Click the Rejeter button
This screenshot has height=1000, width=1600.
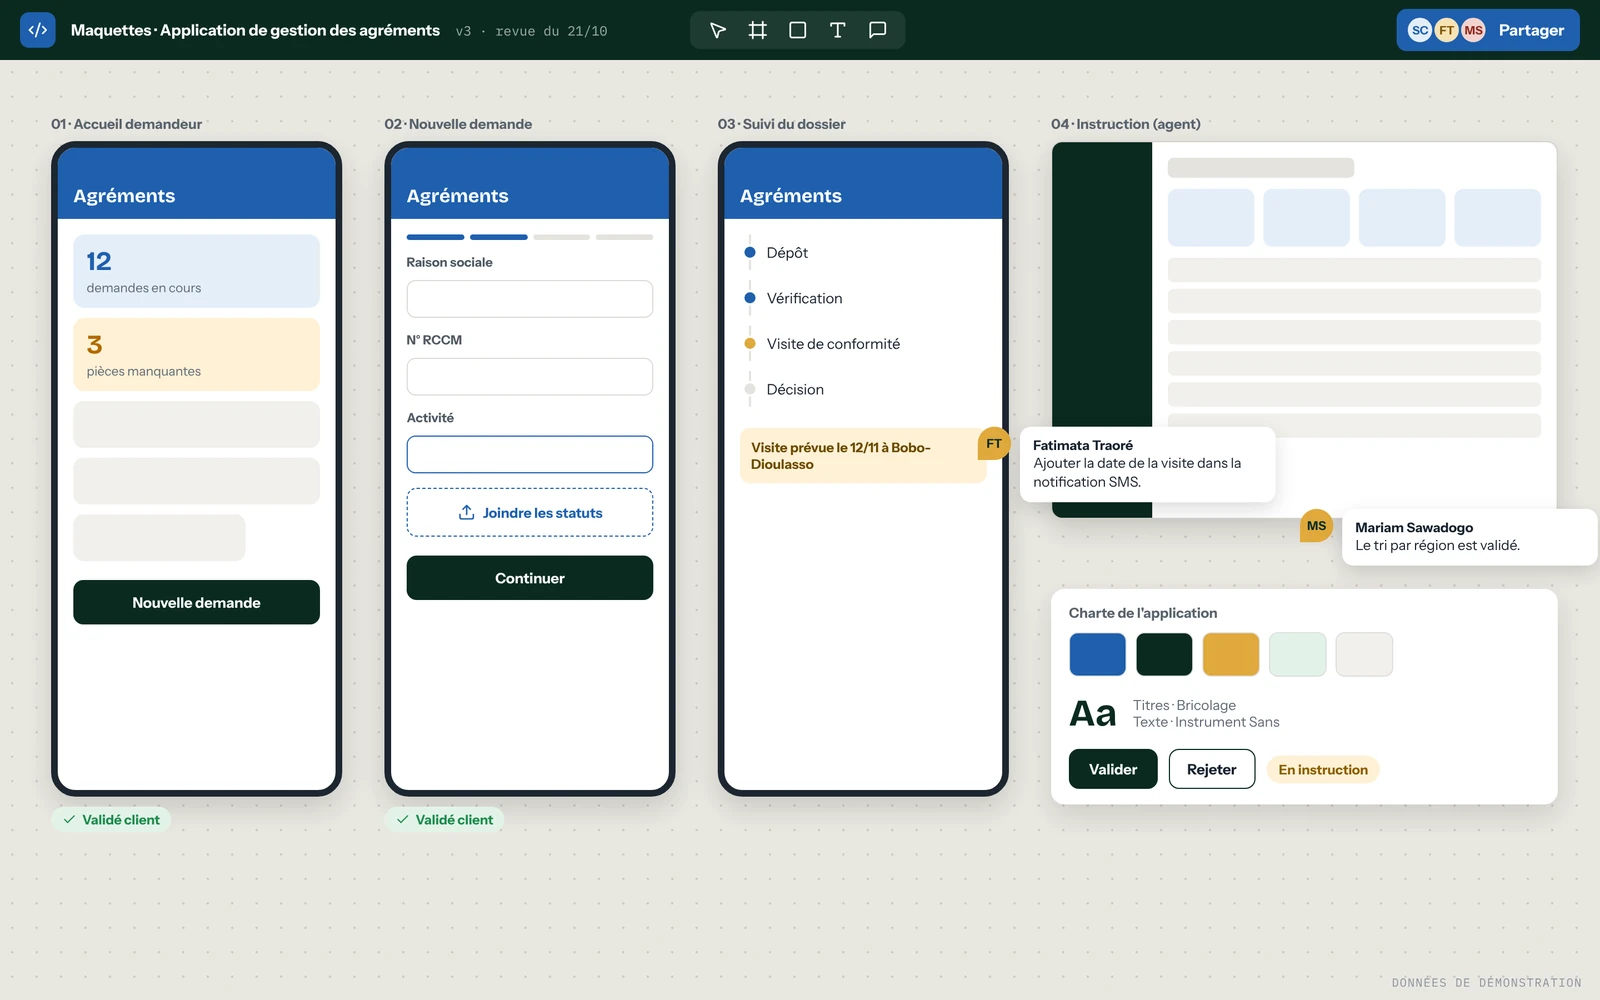click(x=1212, y=769)
